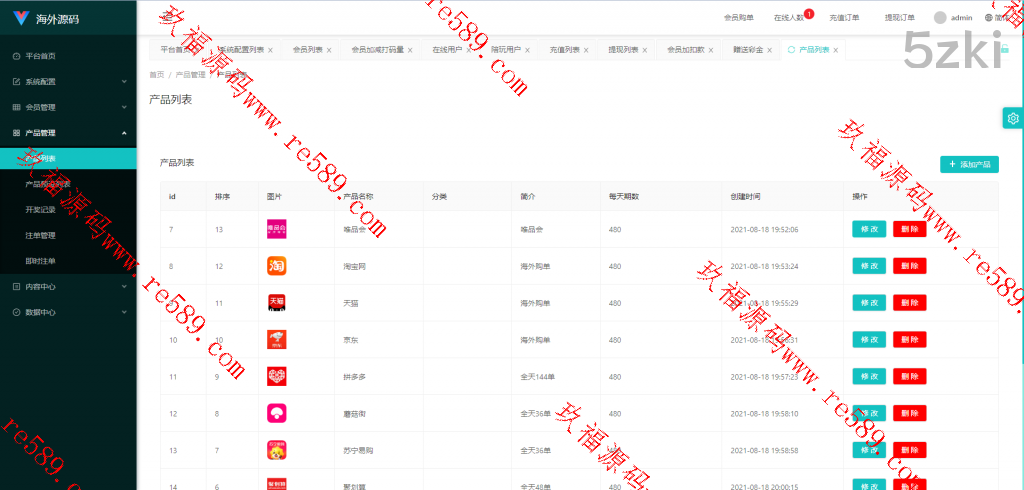
Task: Click the 京东 product icon
Action: pyautogui.click(x=277, y=340)
